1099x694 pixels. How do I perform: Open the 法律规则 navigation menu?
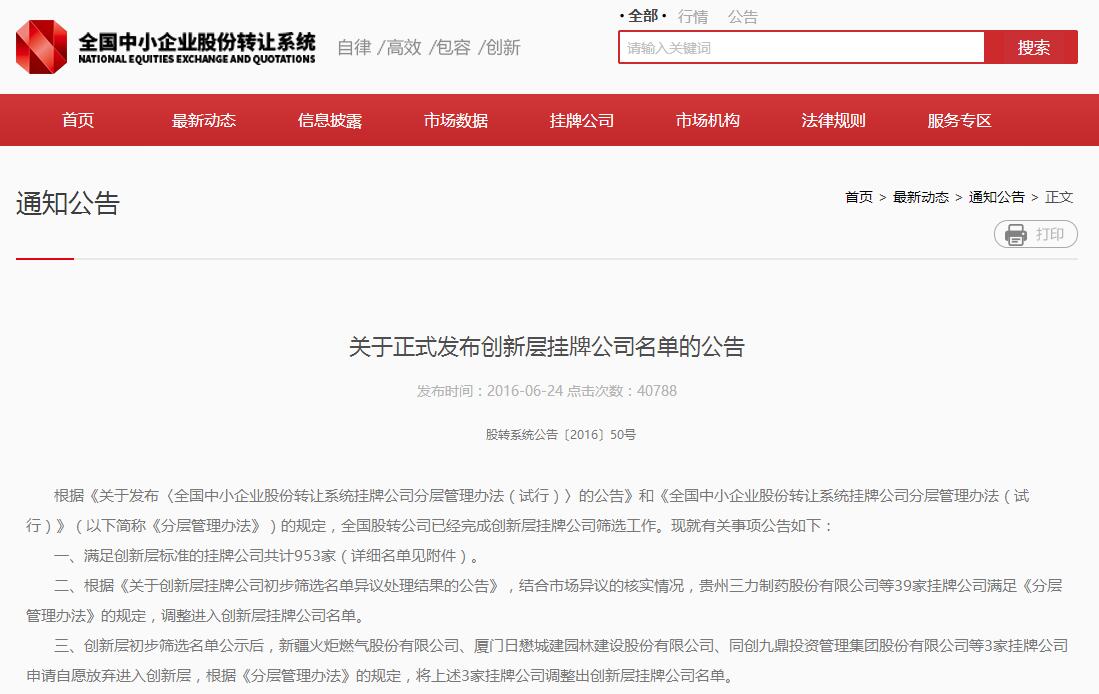(833, 120)
